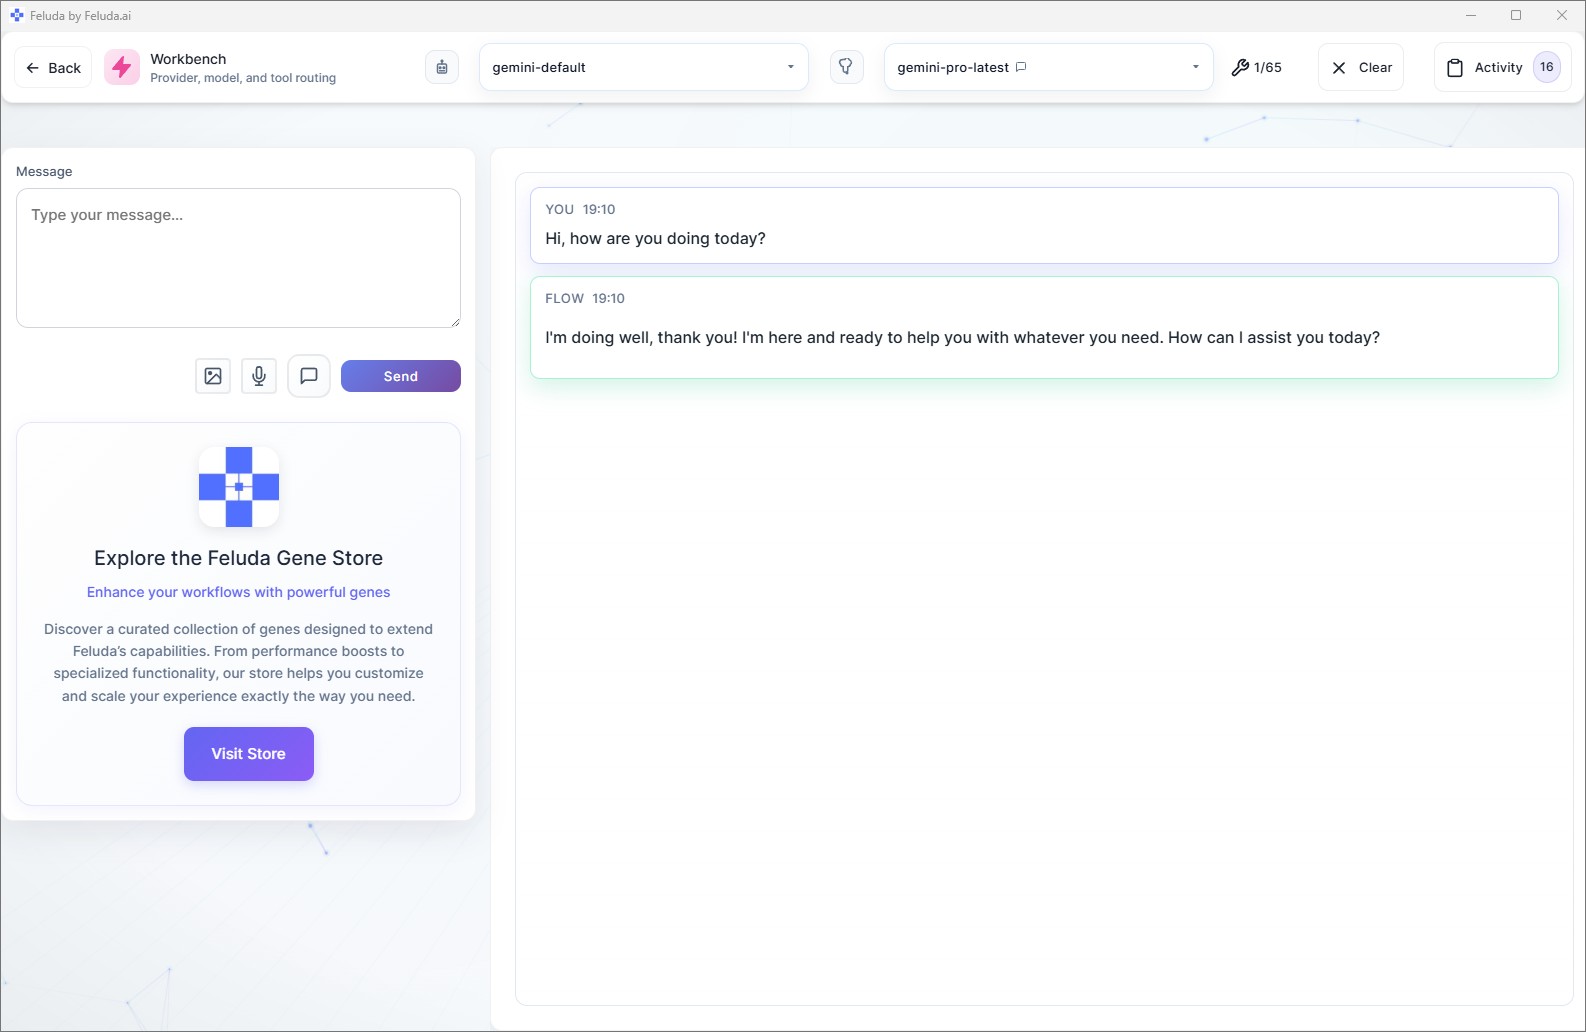Viewport: 1586px width, 1032px height.
Task: Click the Feluda Gene Store logo
Action: pyautogui.click(x=239, y=487)
